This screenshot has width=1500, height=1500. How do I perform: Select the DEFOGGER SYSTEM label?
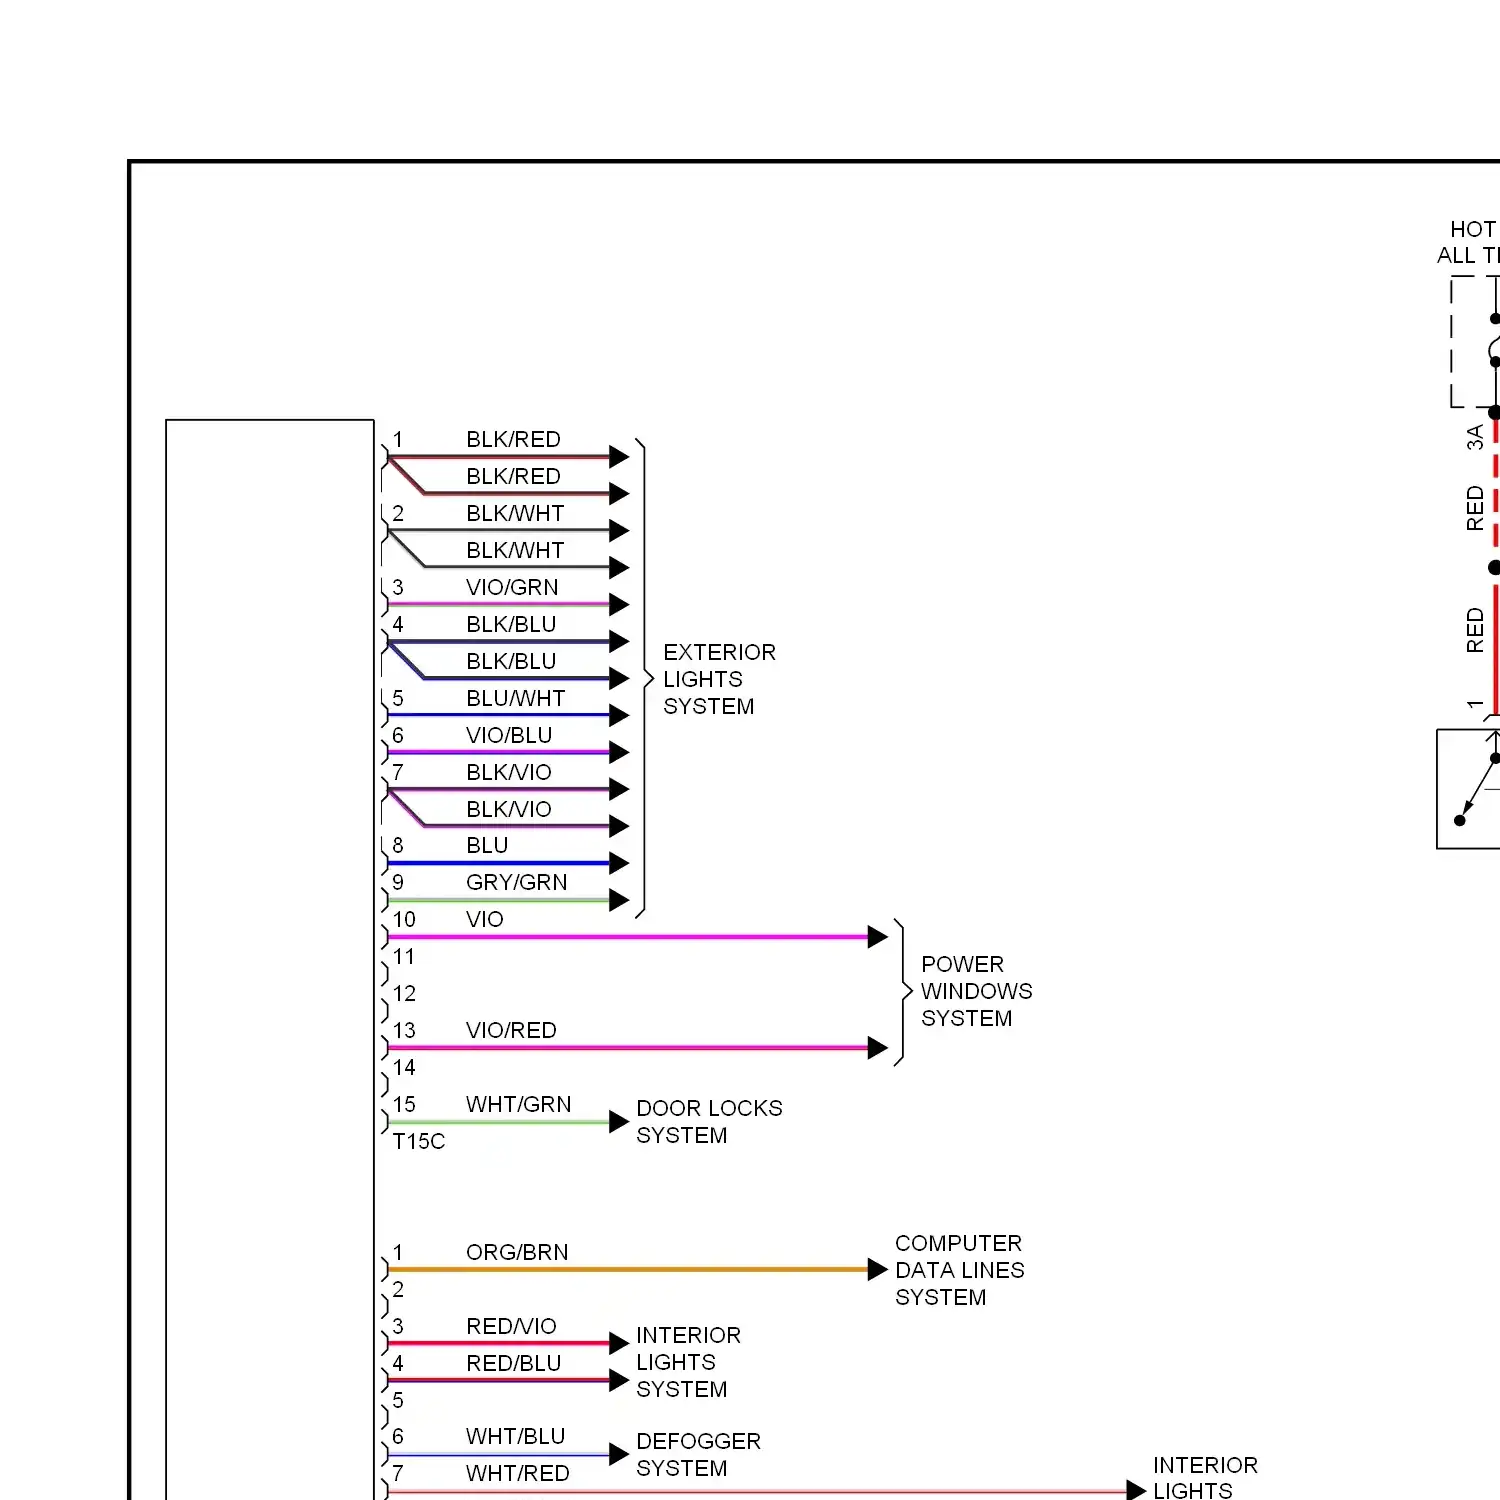[x=698, y=1455]
